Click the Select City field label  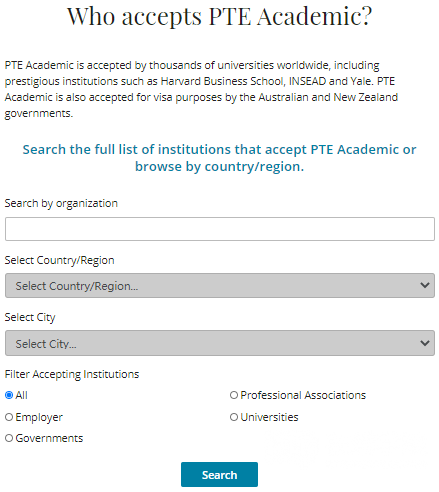click(30, 317)
